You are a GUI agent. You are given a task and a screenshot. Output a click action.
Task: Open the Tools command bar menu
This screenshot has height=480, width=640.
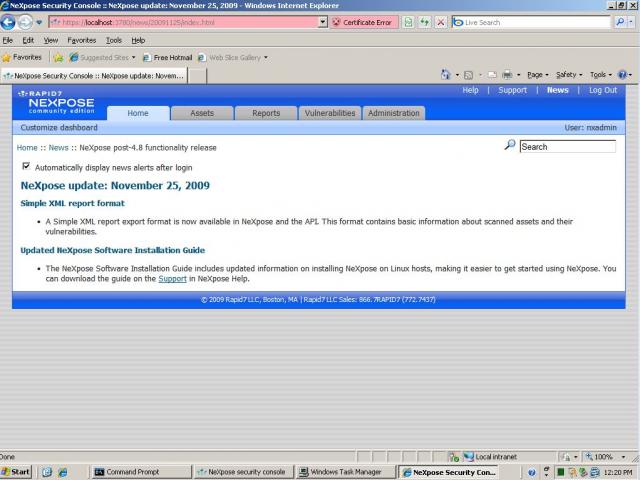point(600,75)
